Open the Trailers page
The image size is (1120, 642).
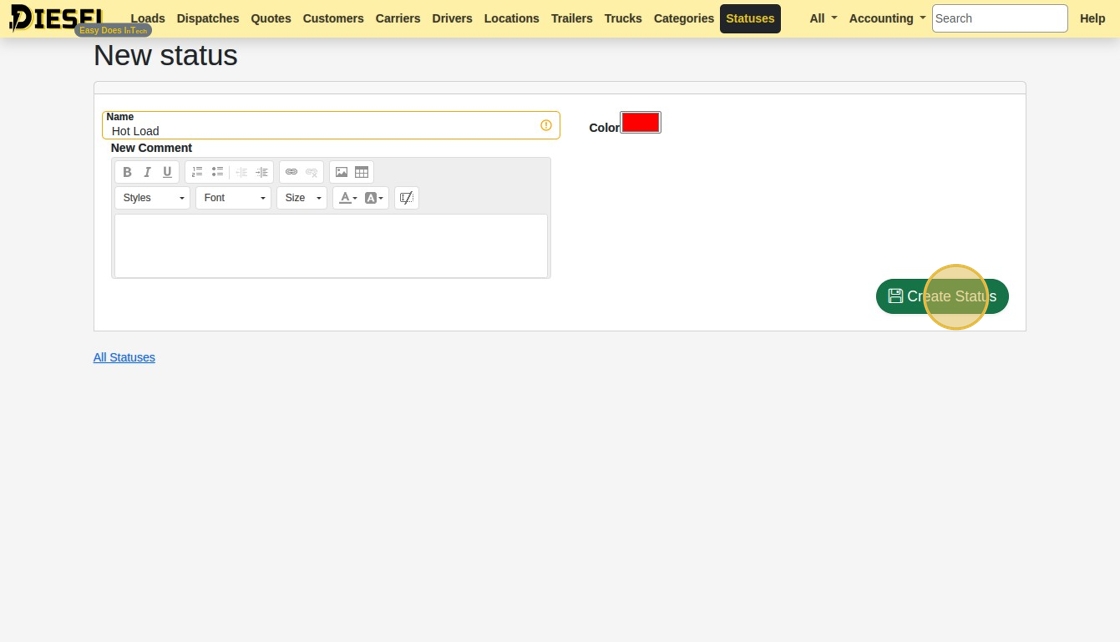[x=571, y=19]
